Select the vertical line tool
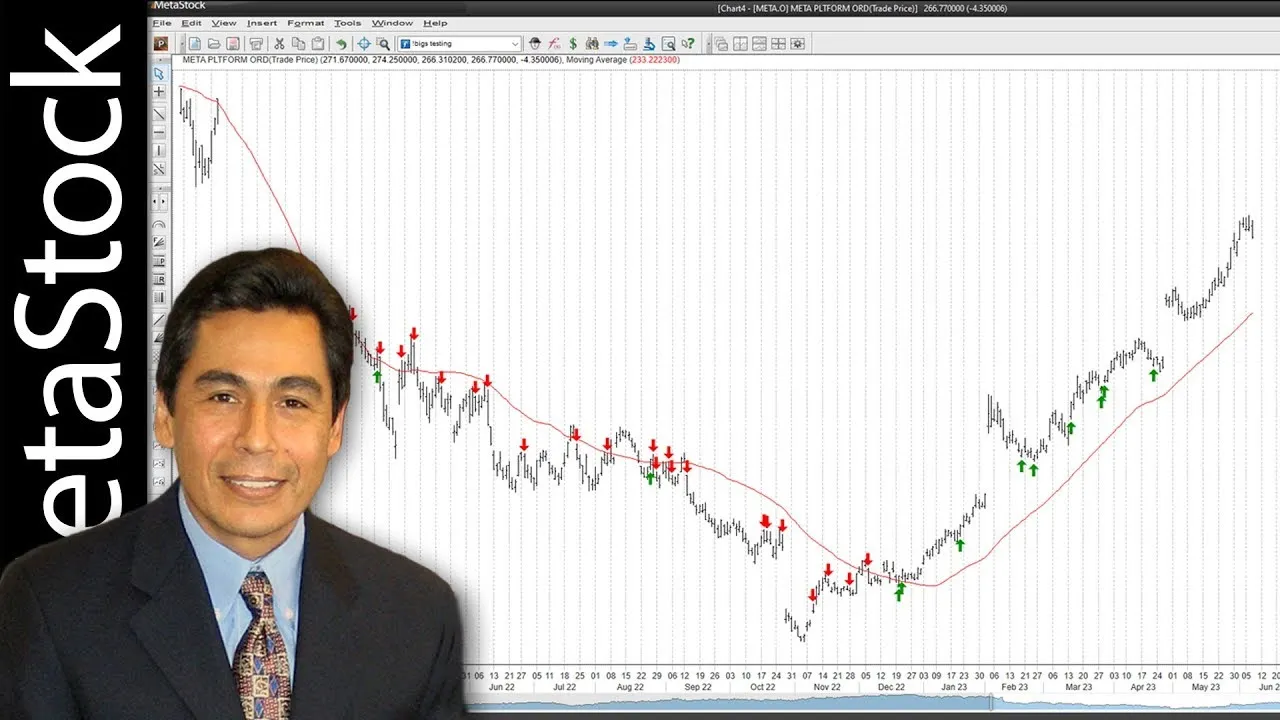Screen dimensions: 1280x720 (x=159, y=150)
